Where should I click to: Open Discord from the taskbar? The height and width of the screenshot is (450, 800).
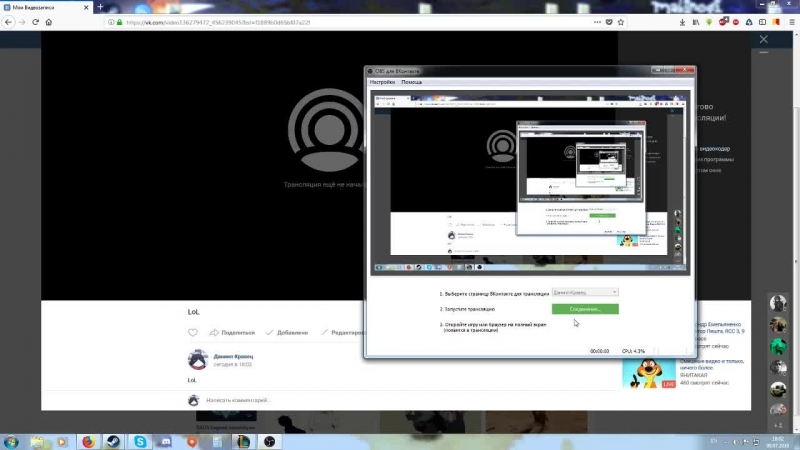pos(165,441)
